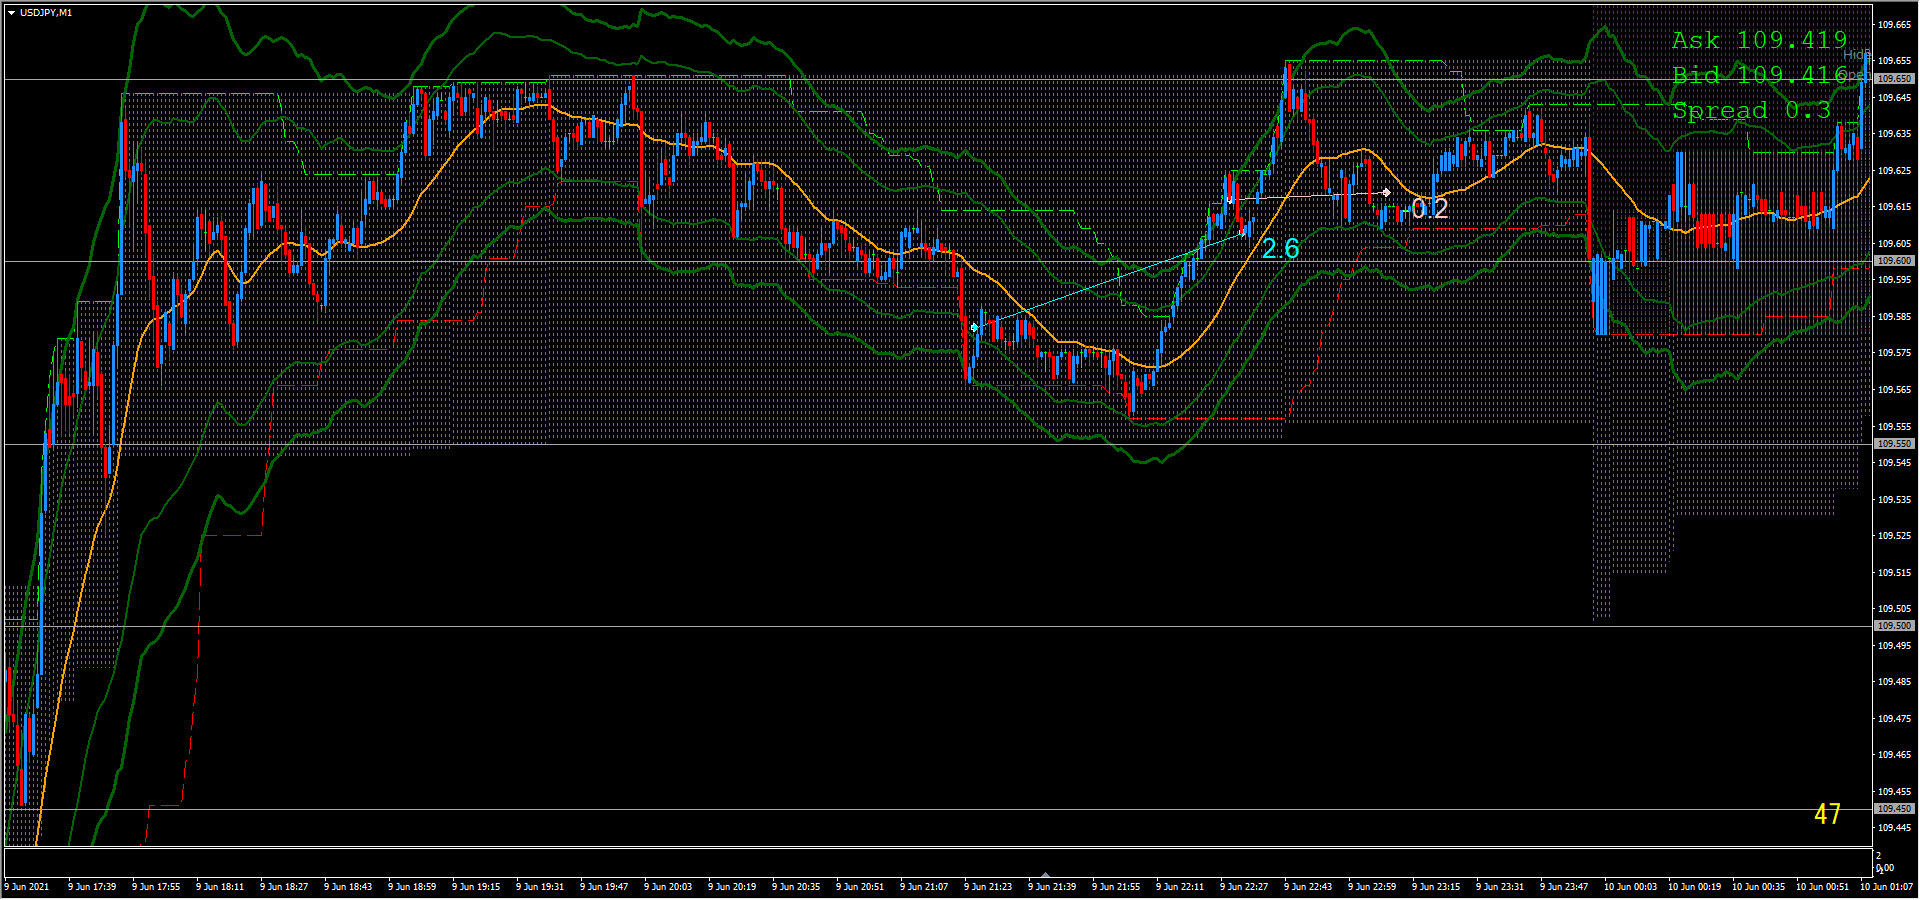
Task: Select the Bid 109.416 label
Action: click(1759, 75)
